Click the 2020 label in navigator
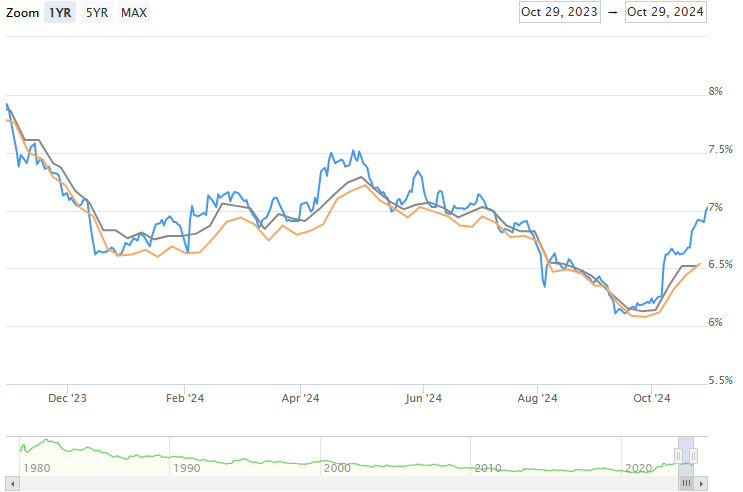Screen dimensions: 743x492 pyautogui.click(x=638, y=468)
